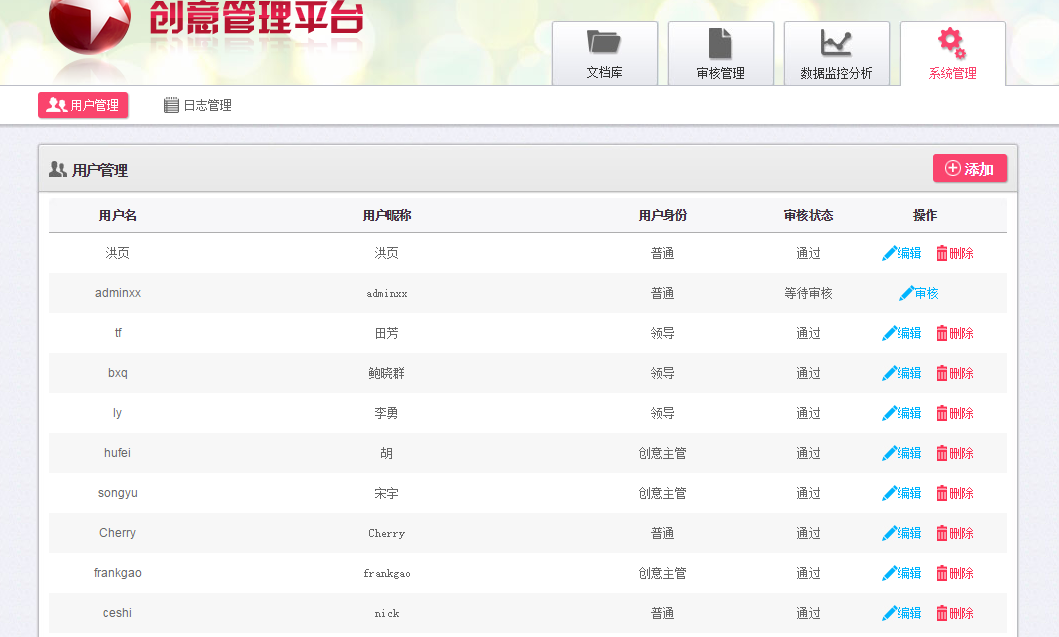Delete the user Cherry
The width and height of the screenshot is (1059, 637).
coord(955,533)
